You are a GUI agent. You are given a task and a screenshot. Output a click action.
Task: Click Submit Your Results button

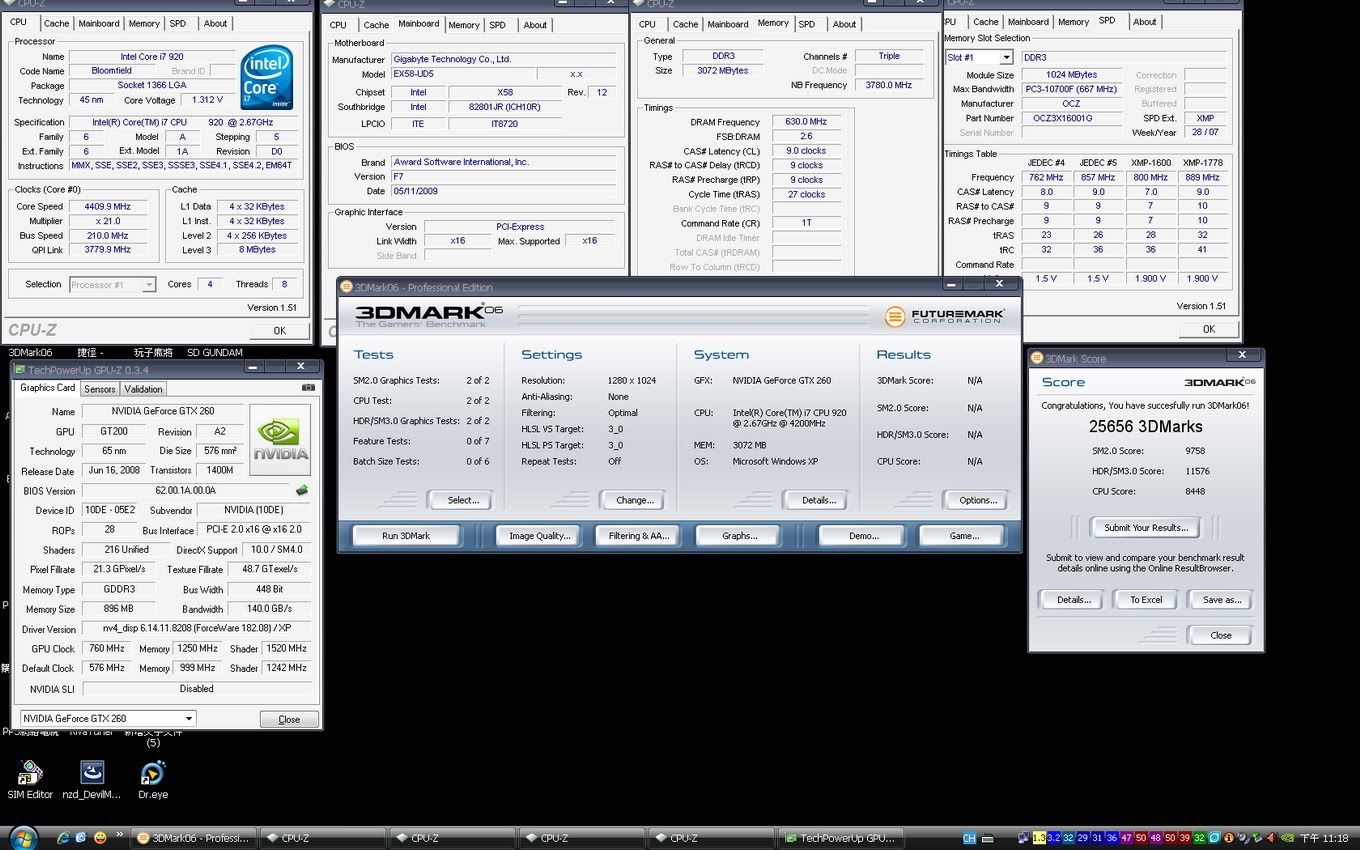pos(1146,528)
